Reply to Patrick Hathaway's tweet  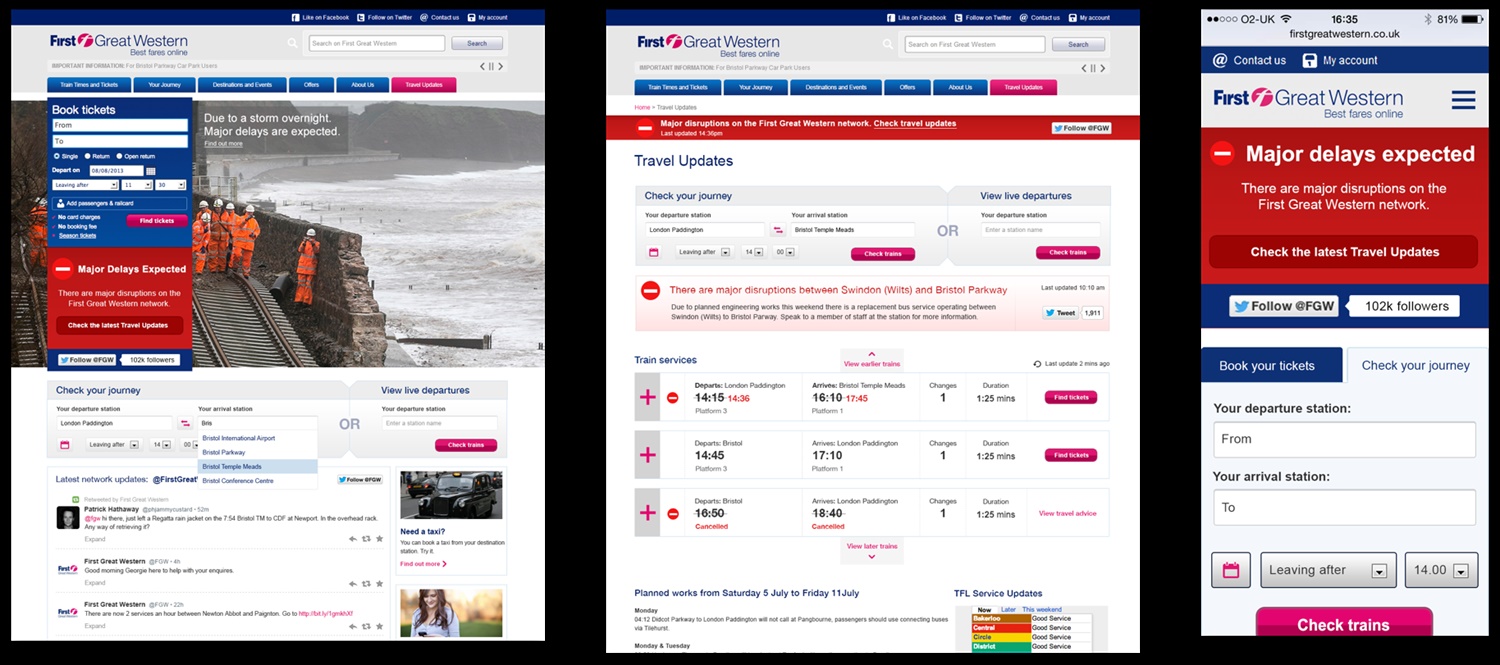click(x=352, y=538)
